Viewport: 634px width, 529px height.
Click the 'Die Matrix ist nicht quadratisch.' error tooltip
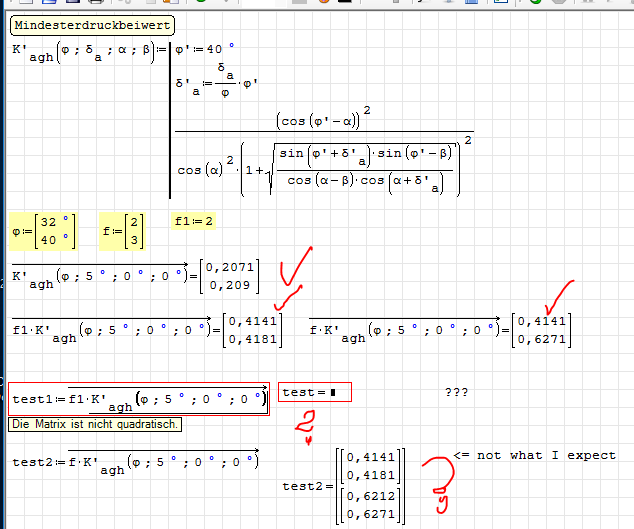pos(96,425)
